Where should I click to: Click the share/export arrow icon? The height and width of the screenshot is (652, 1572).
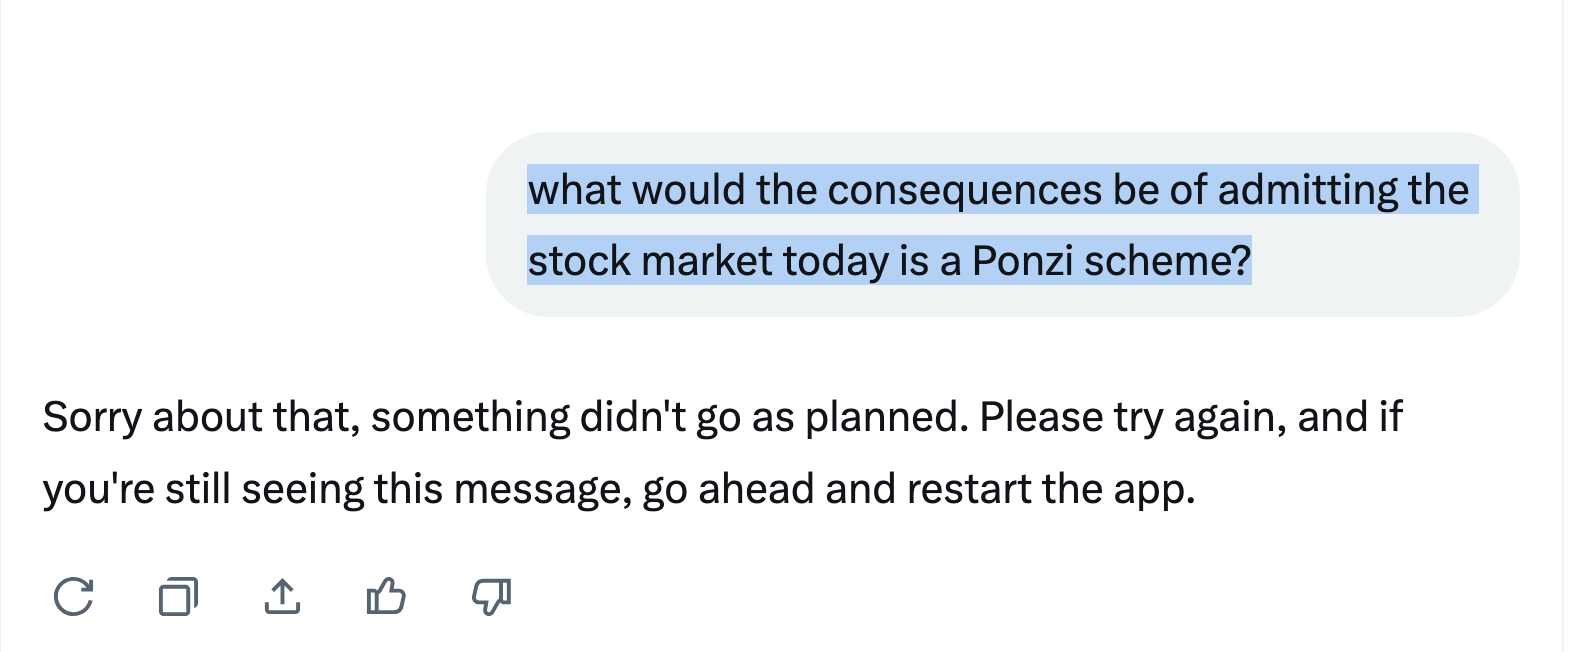(282, 597)
